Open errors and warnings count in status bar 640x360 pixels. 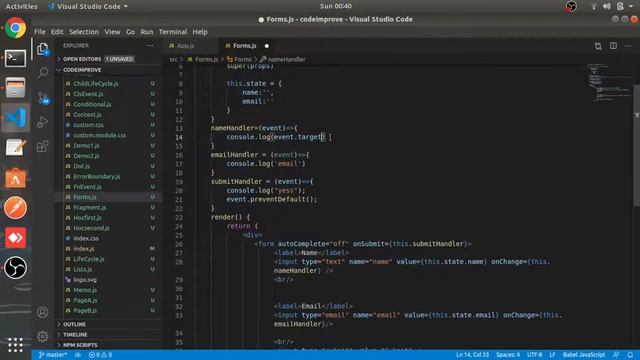(x=100, y=355)
